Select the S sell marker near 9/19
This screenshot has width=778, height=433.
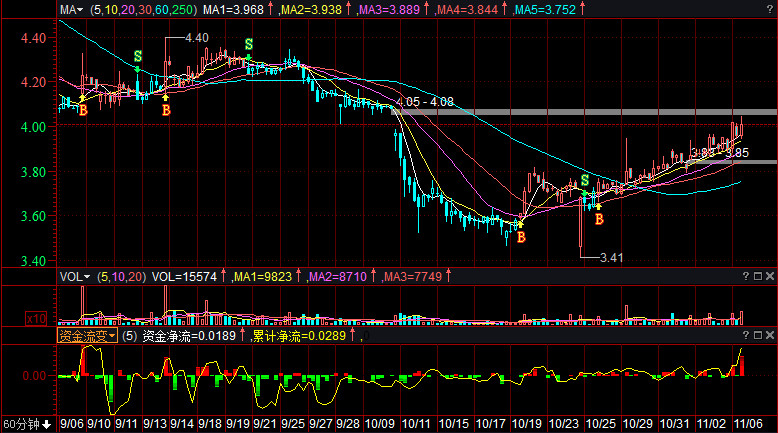pyautogui.click(x=249, y=44)
